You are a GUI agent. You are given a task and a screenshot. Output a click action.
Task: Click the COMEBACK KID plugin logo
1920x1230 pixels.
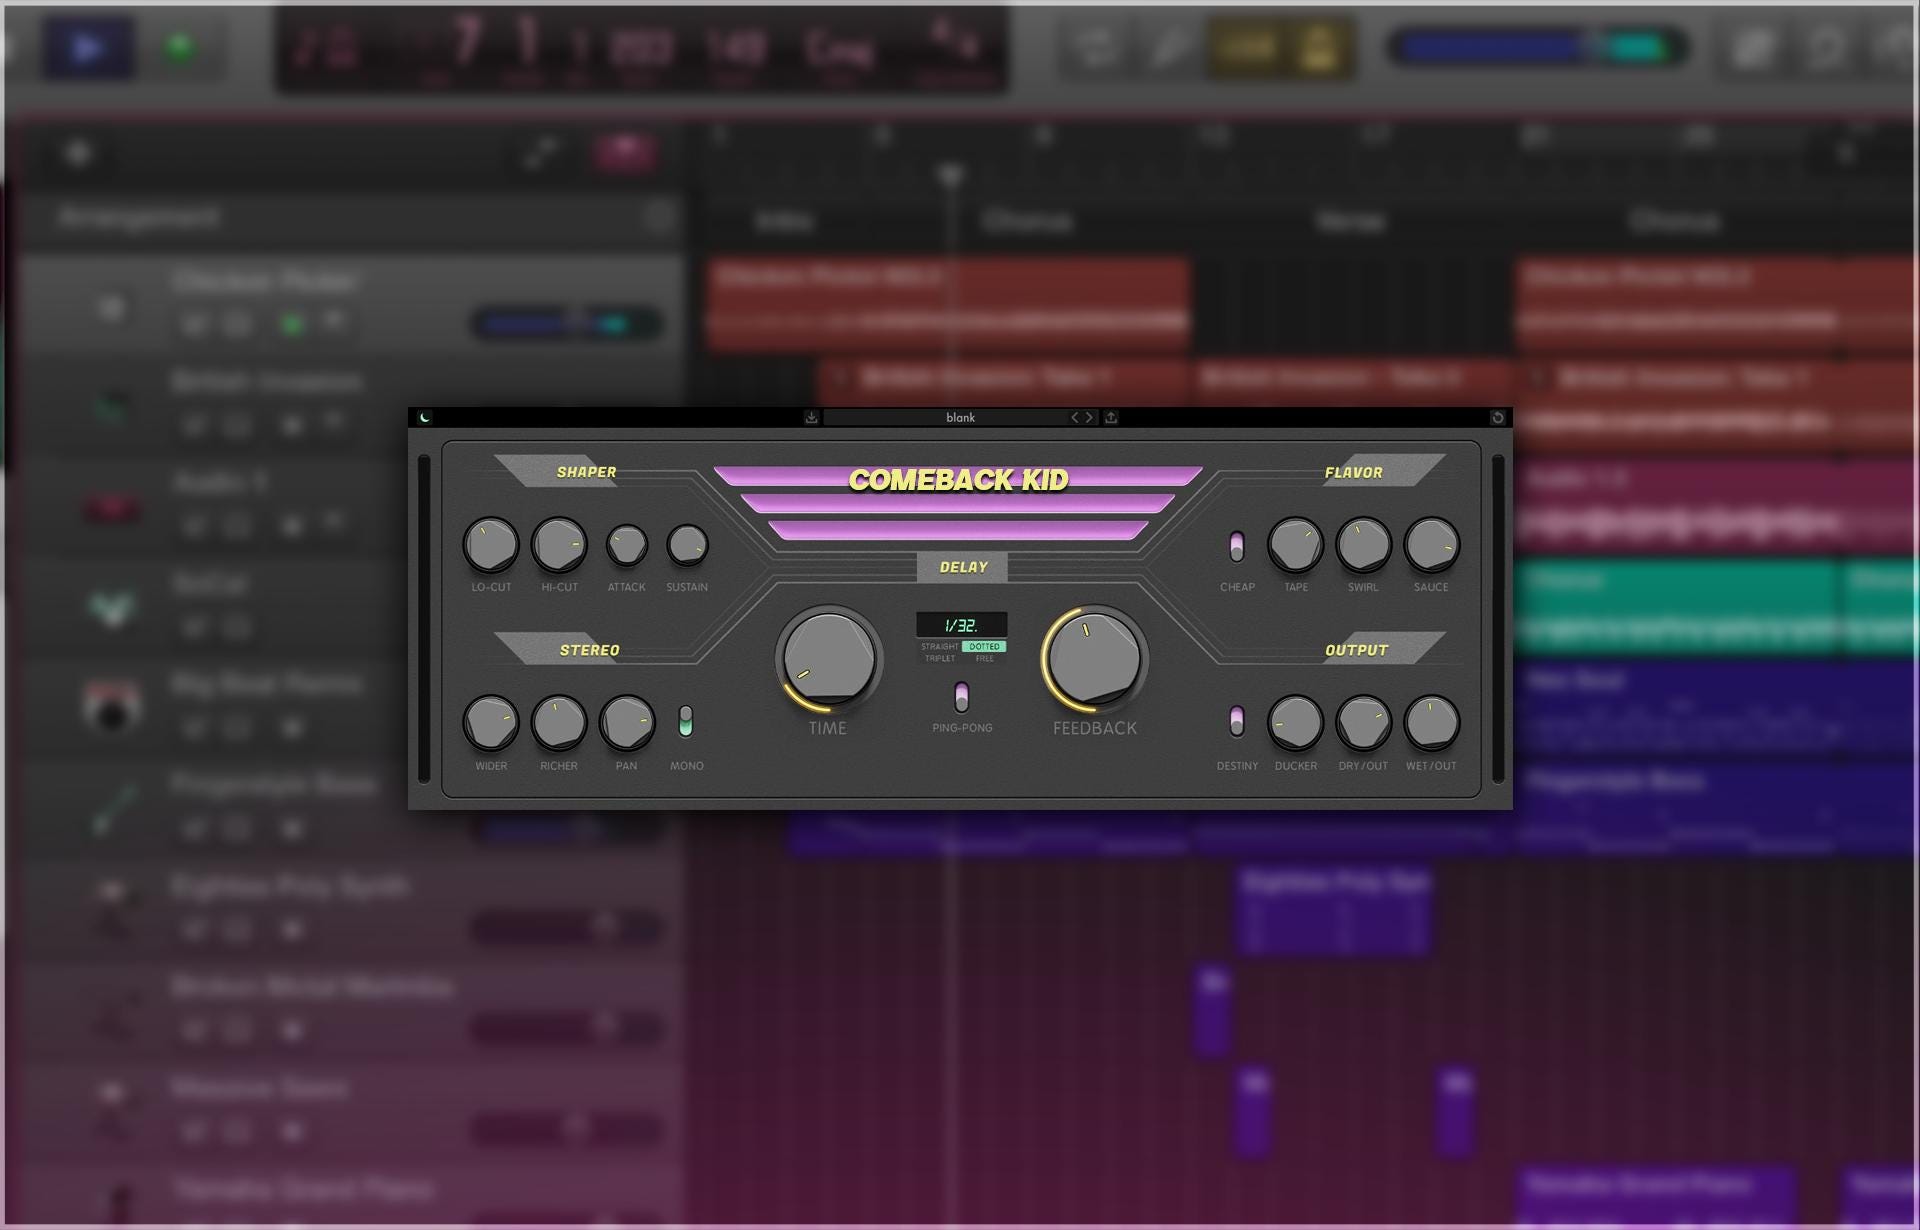[958, 480]
